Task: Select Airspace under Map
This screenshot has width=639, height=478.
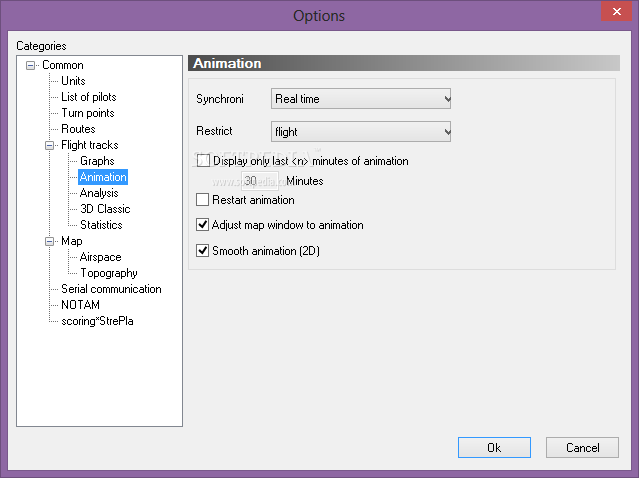Action: click(101, 257)
